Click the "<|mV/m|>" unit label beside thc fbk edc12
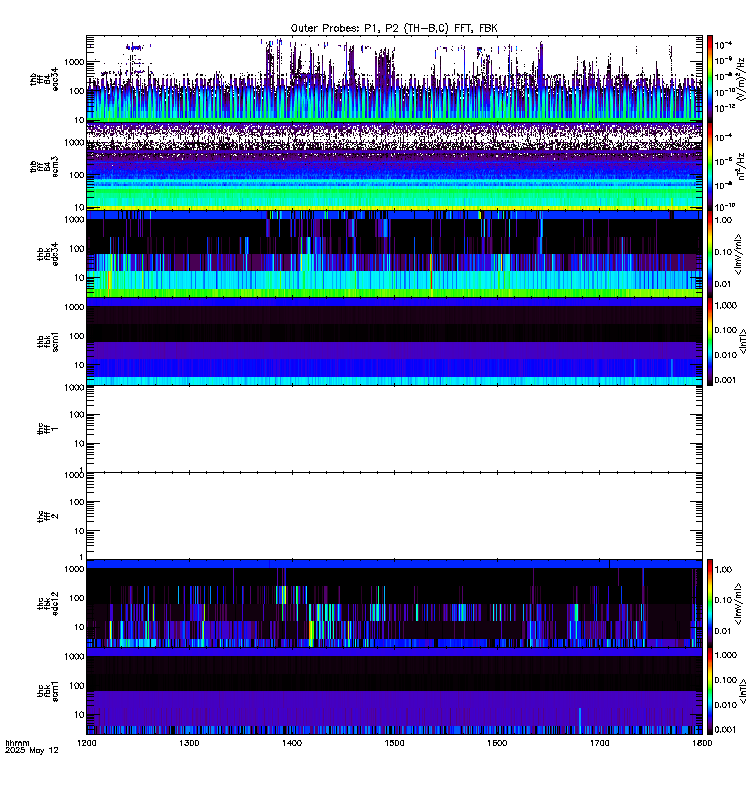Image resolution: width=750 pixels, height=800 pixels. 738,604
